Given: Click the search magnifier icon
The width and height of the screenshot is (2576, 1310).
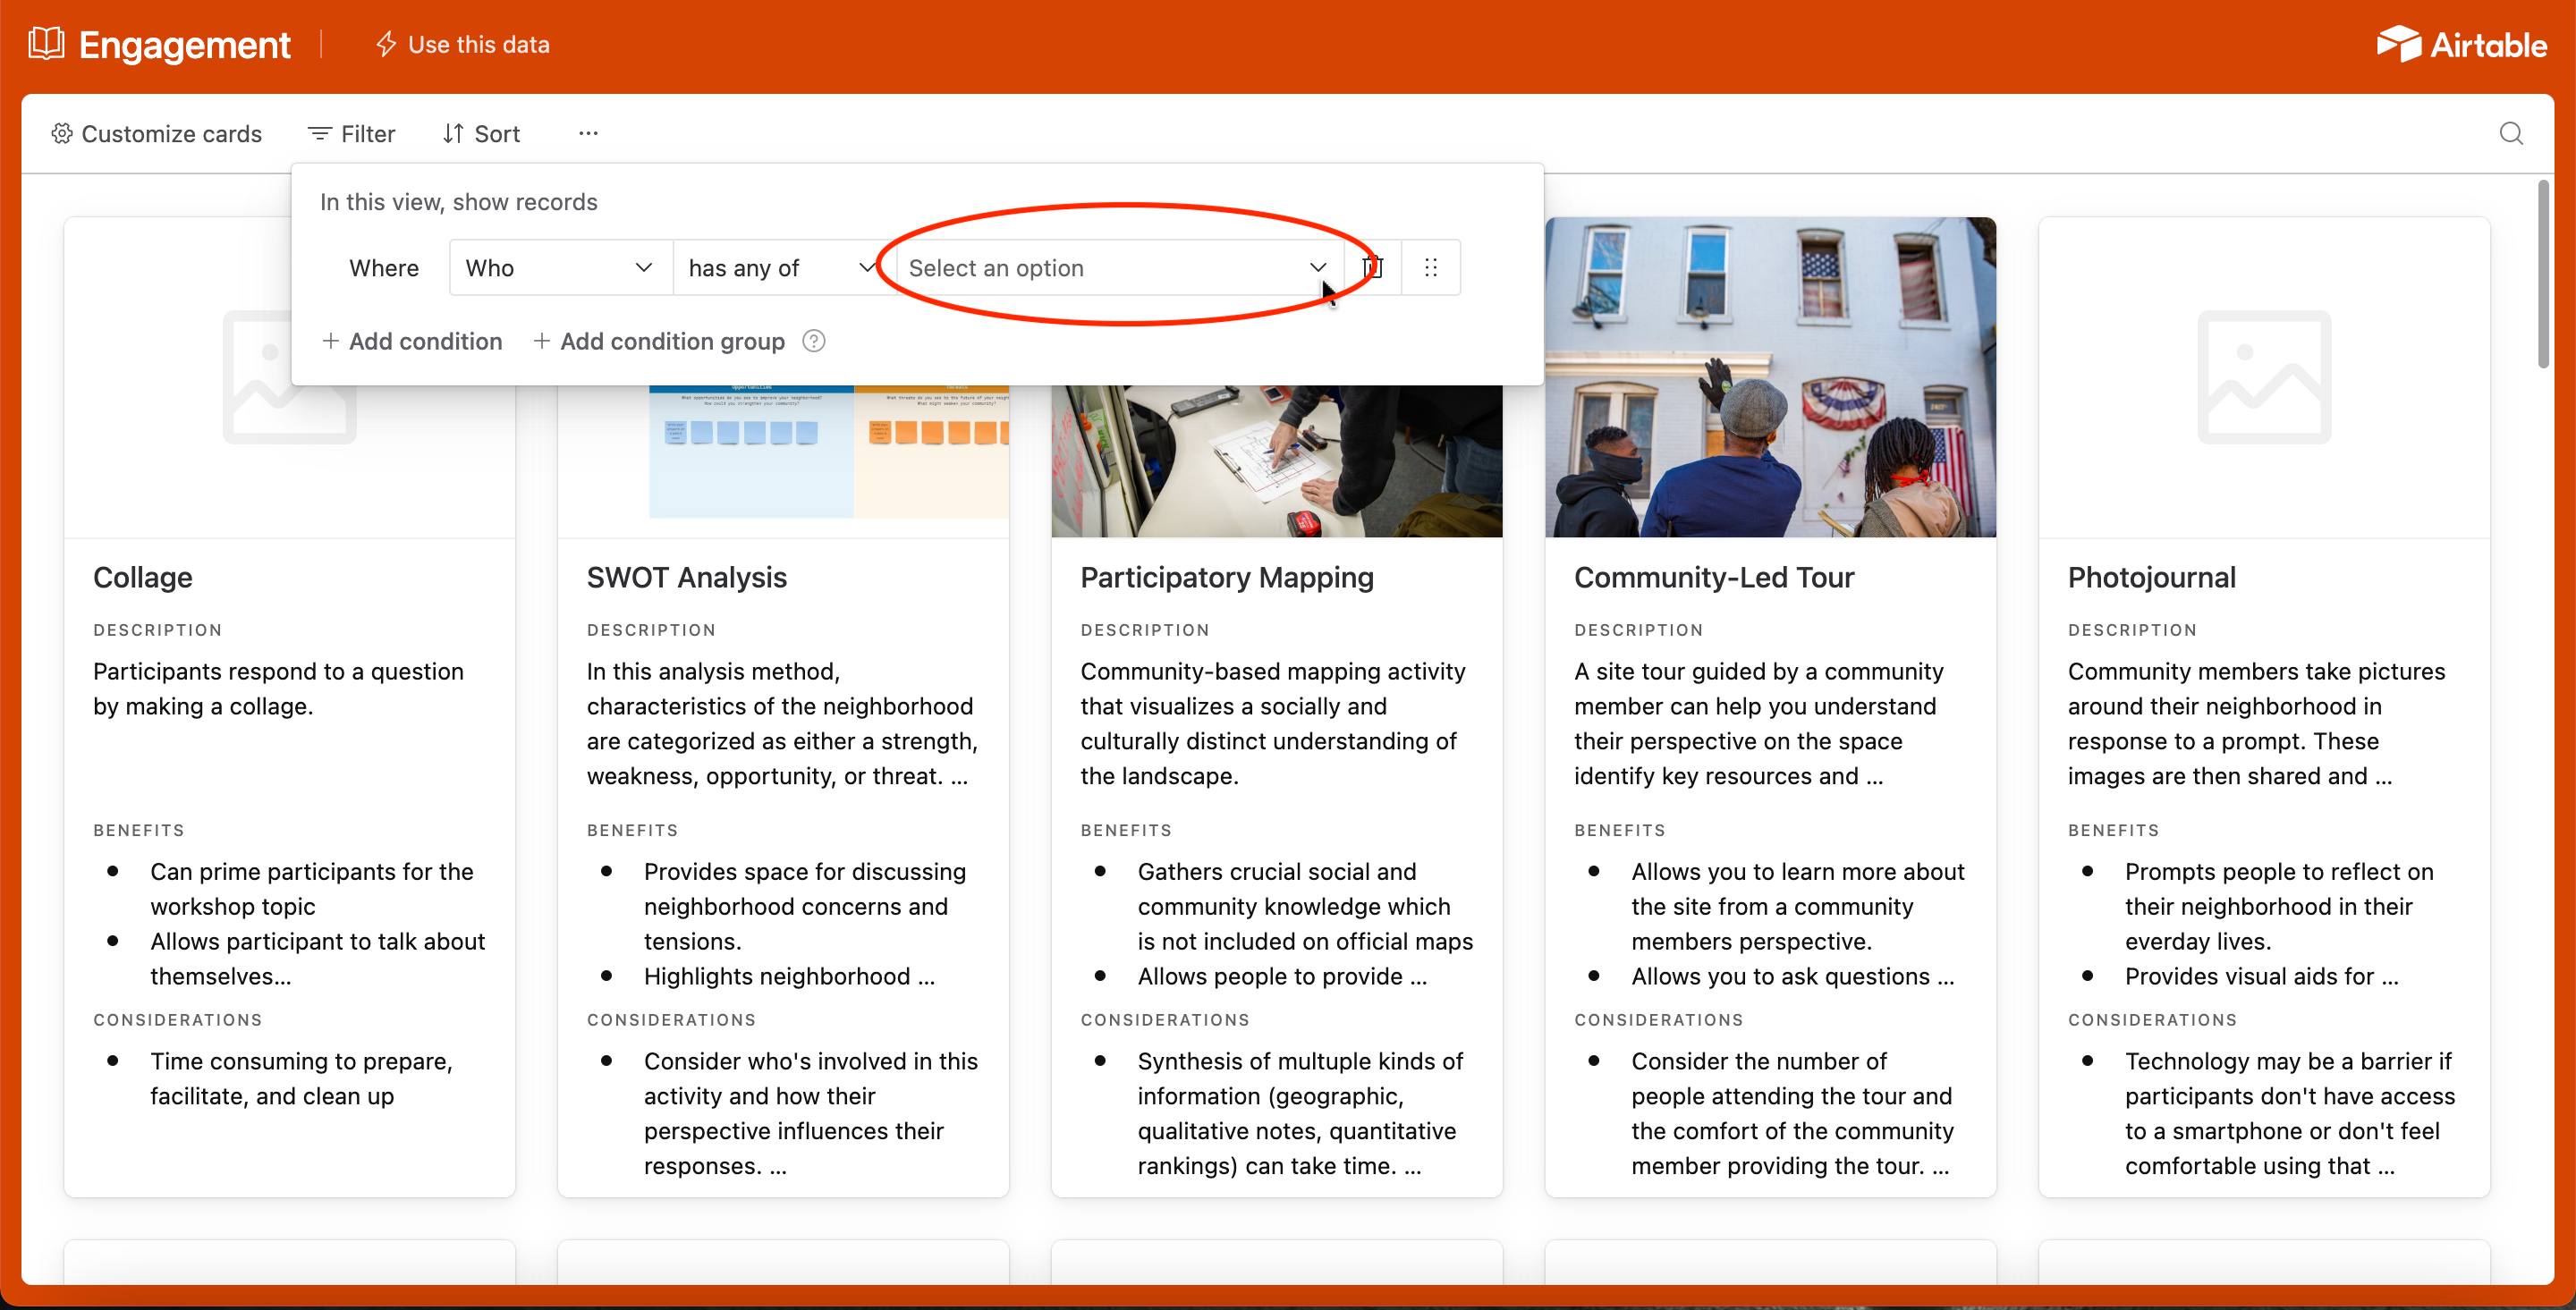Looking at the screenshot, I should (x=2510, y=133).
